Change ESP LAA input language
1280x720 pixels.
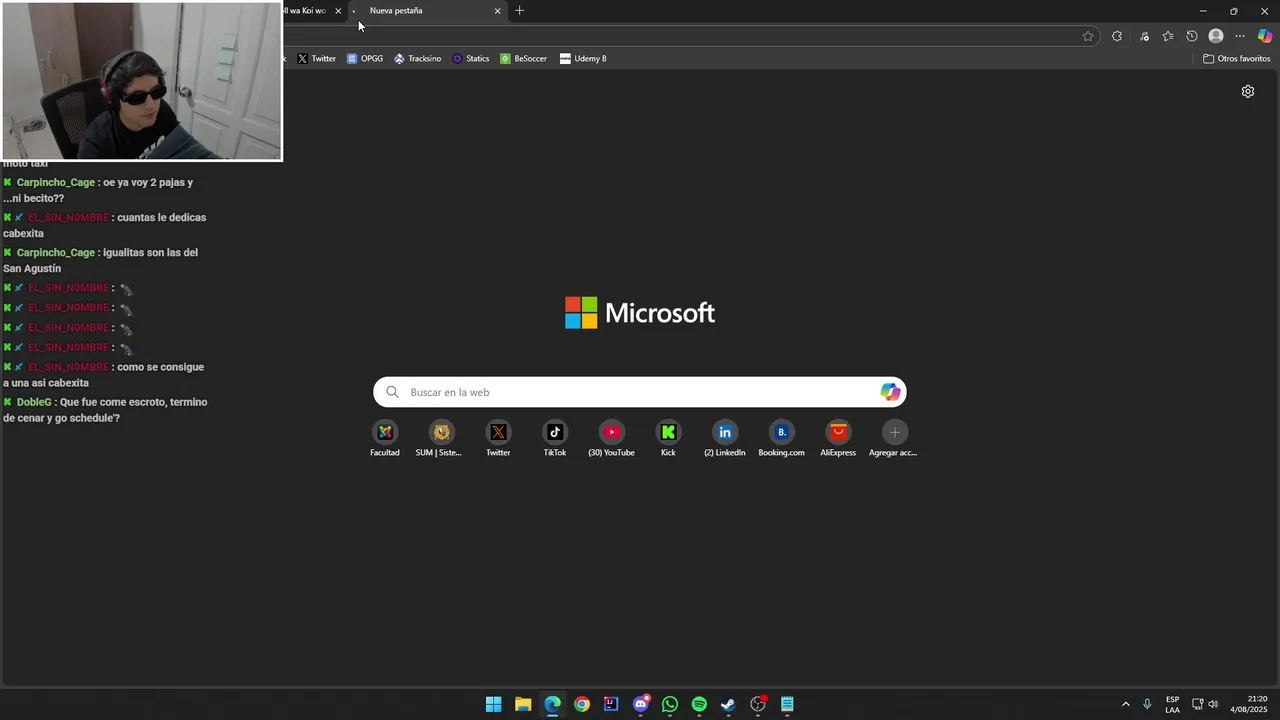tap(1172, 704)
